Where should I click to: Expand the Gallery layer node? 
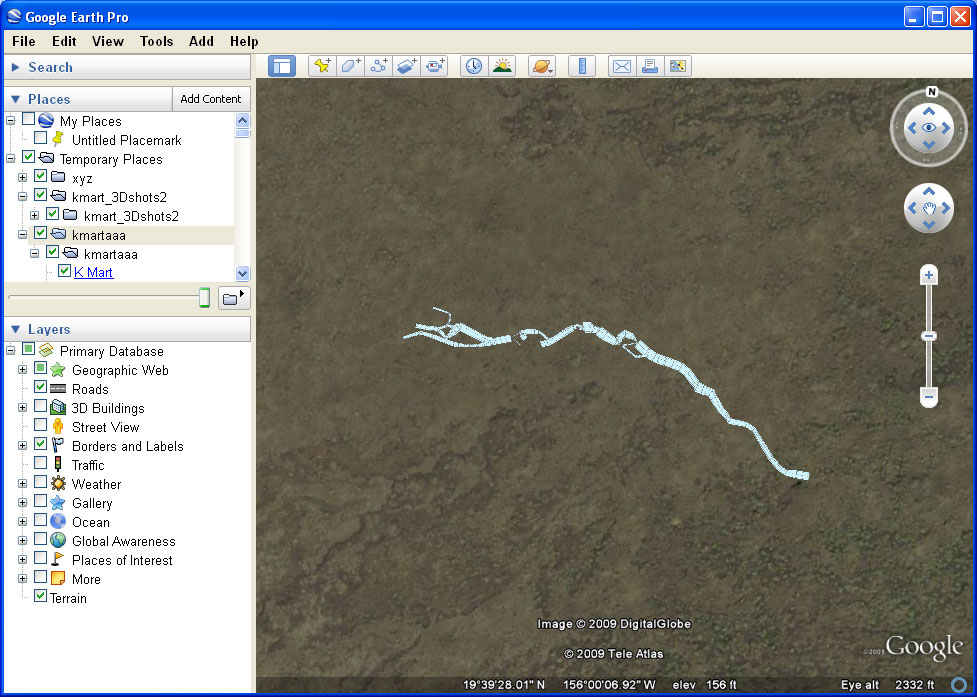coord(22,503)
